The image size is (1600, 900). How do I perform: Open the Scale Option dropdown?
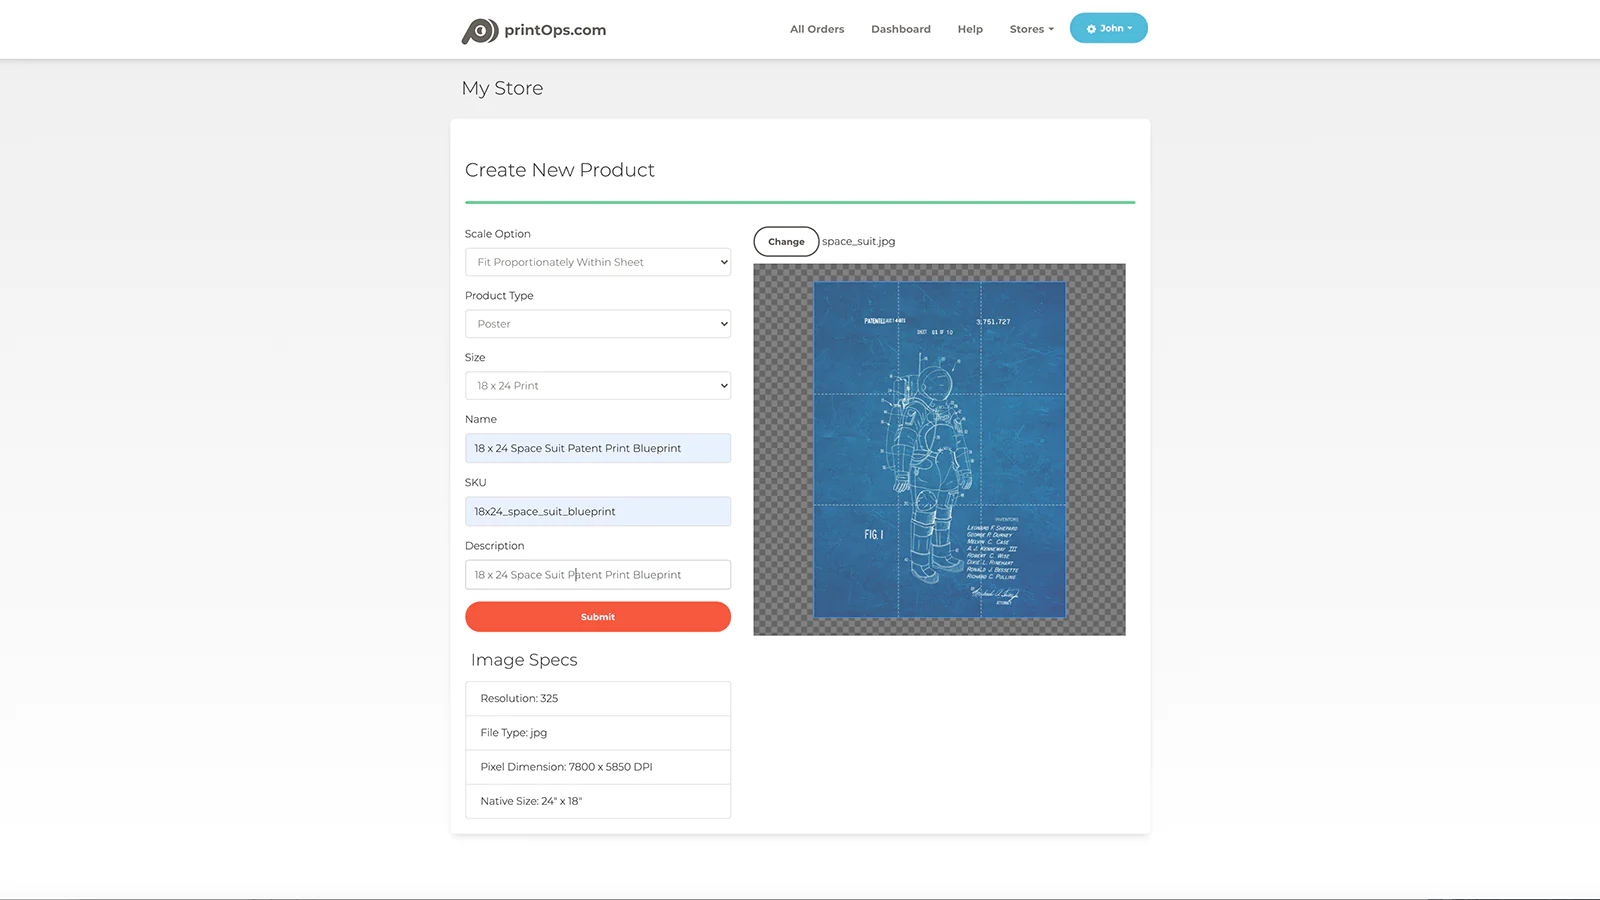click(x=597, y=262)
